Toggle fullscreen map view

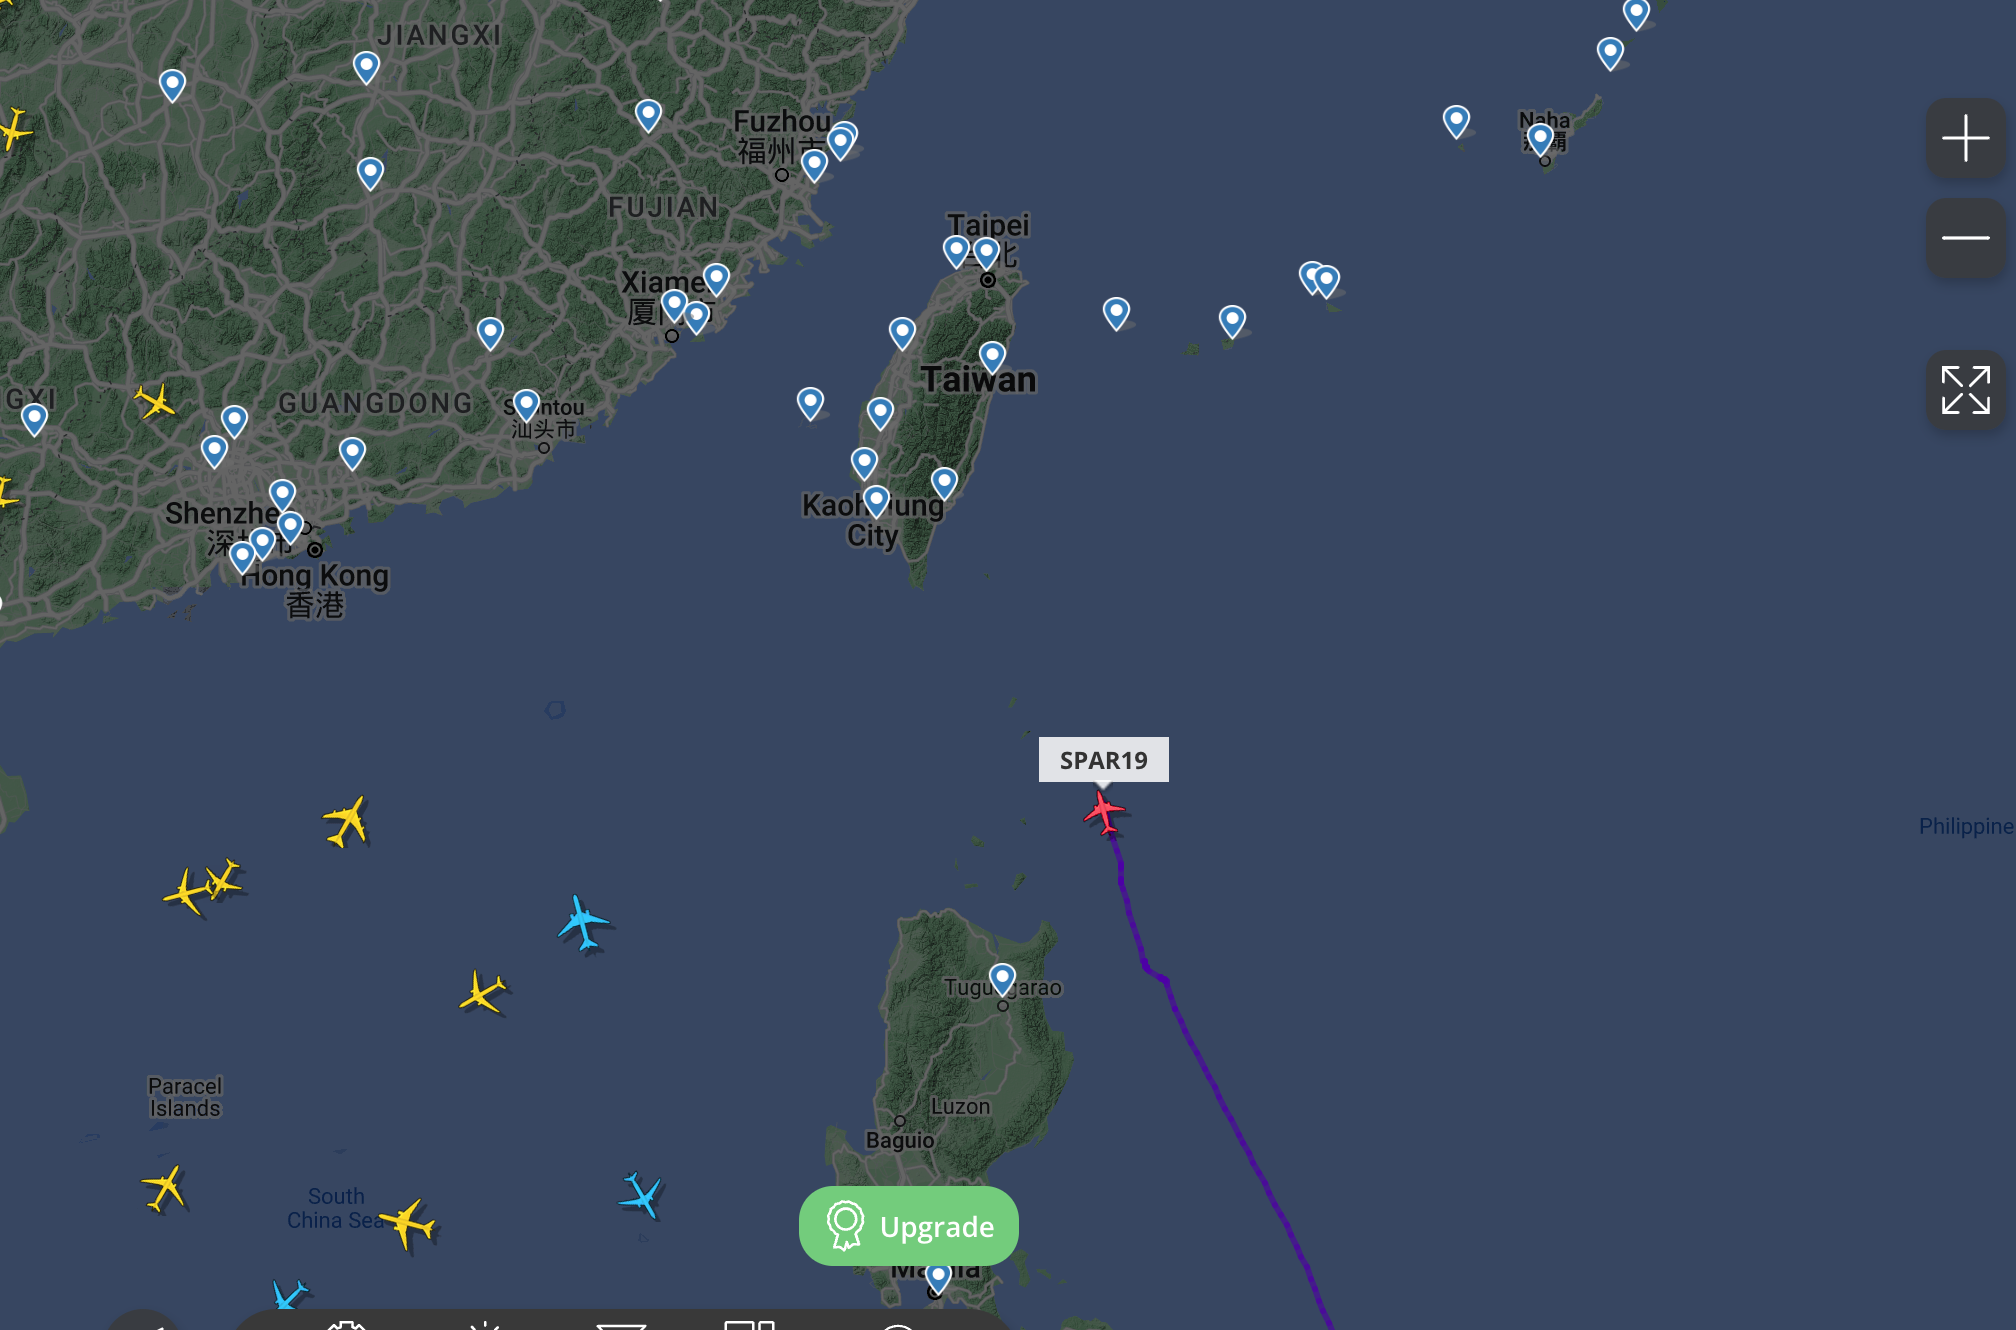[1965, 390]
